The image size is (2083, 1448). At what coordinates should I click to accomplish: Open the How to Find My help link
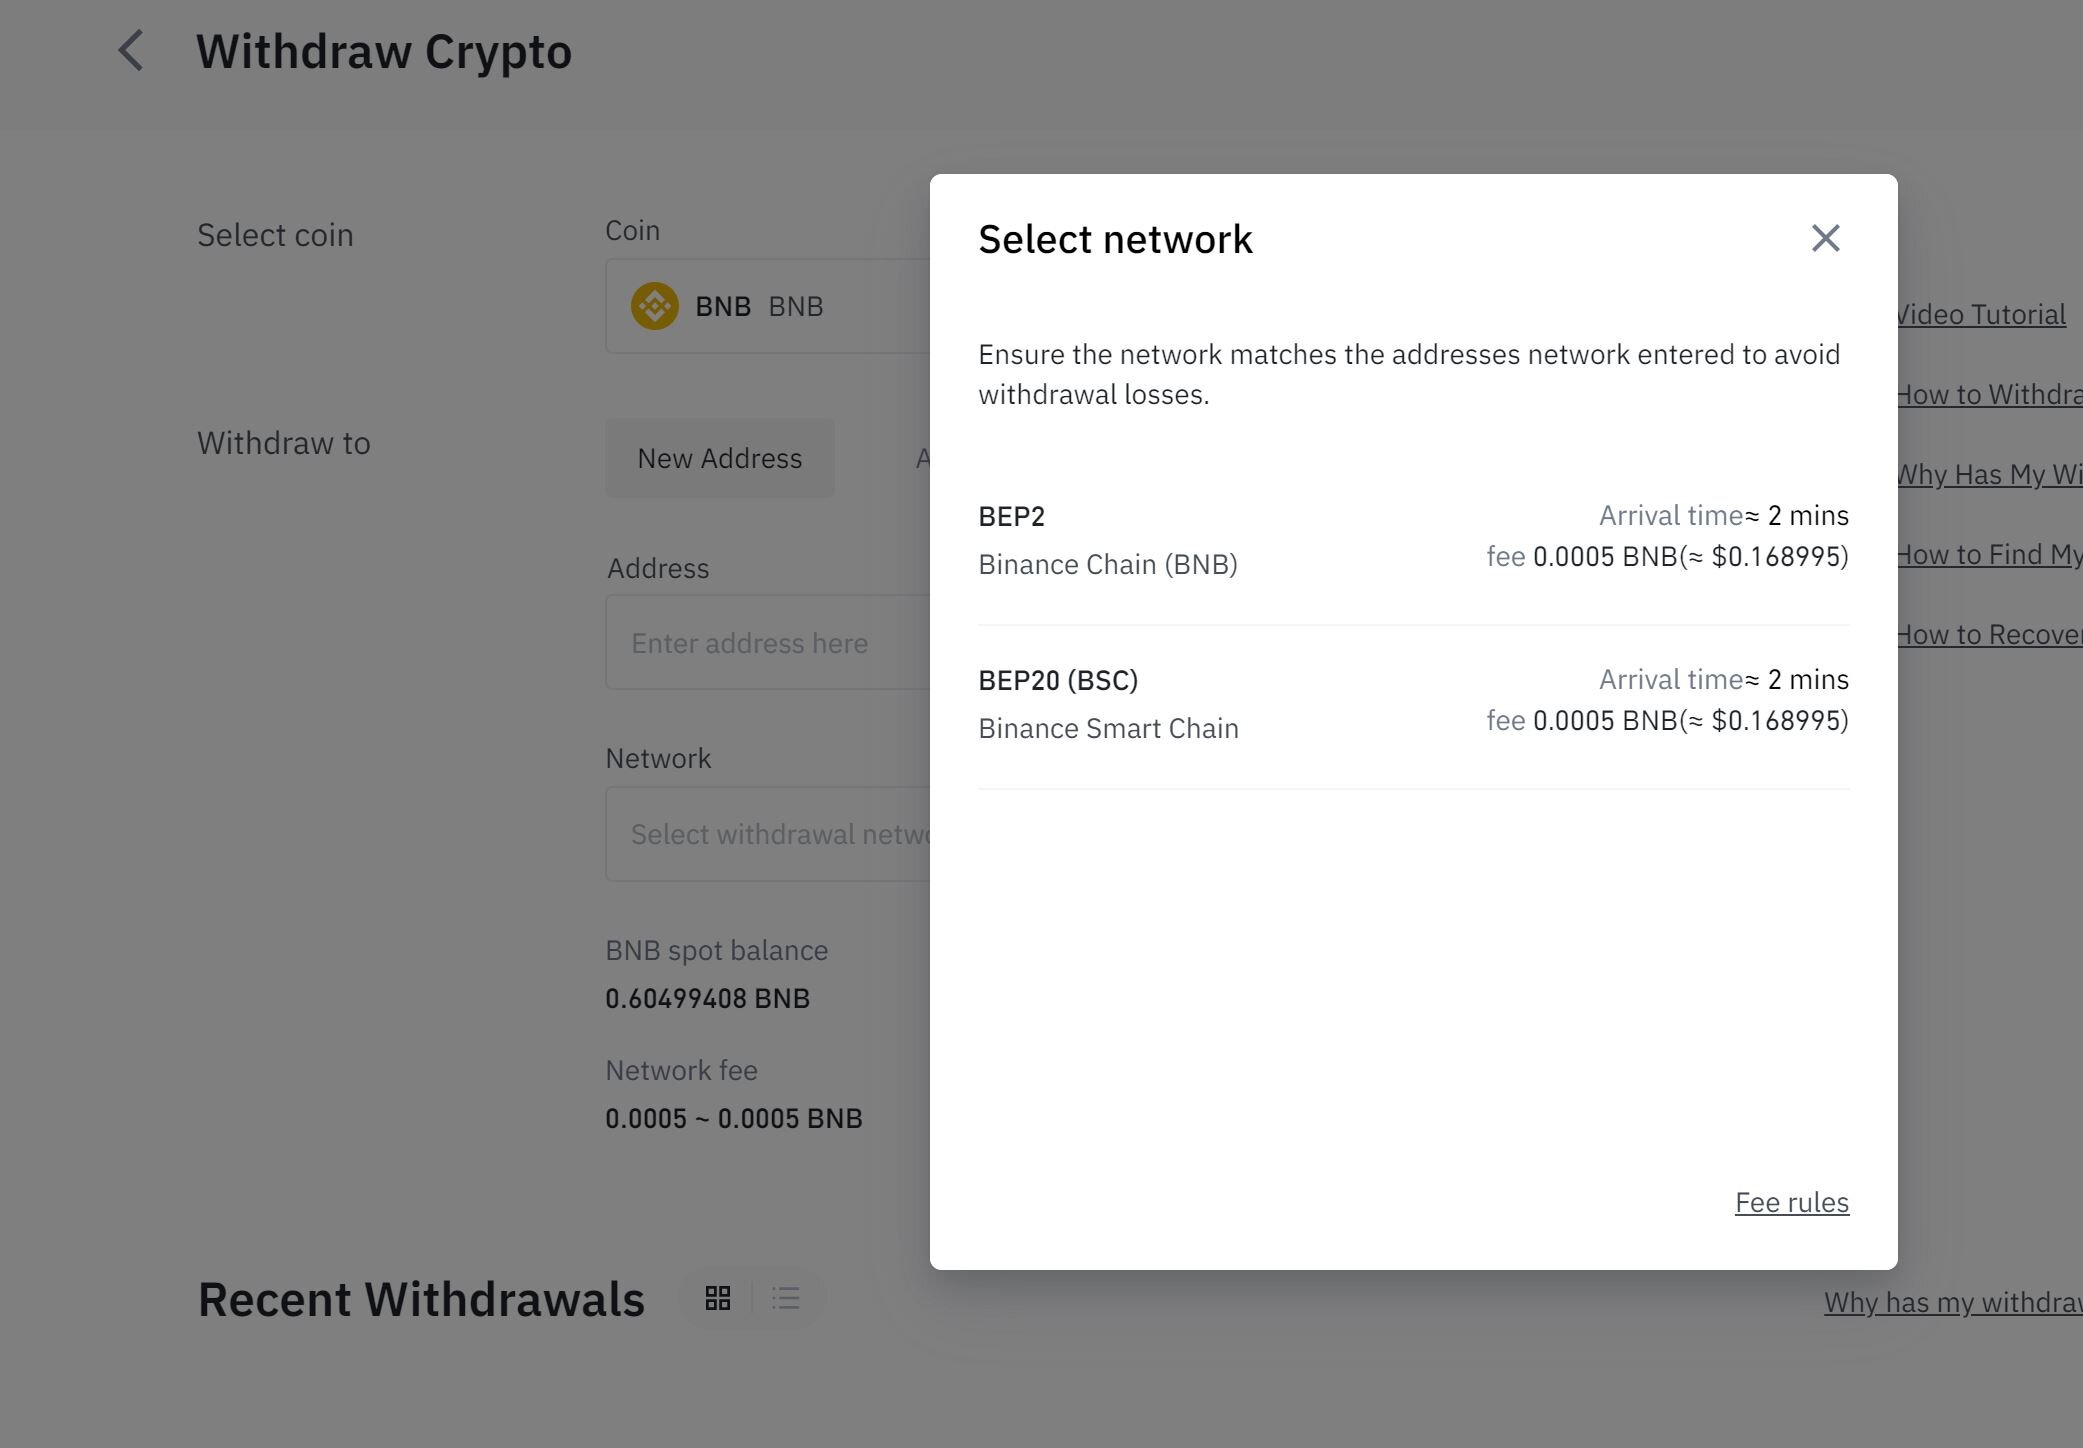pos(1989,554)
